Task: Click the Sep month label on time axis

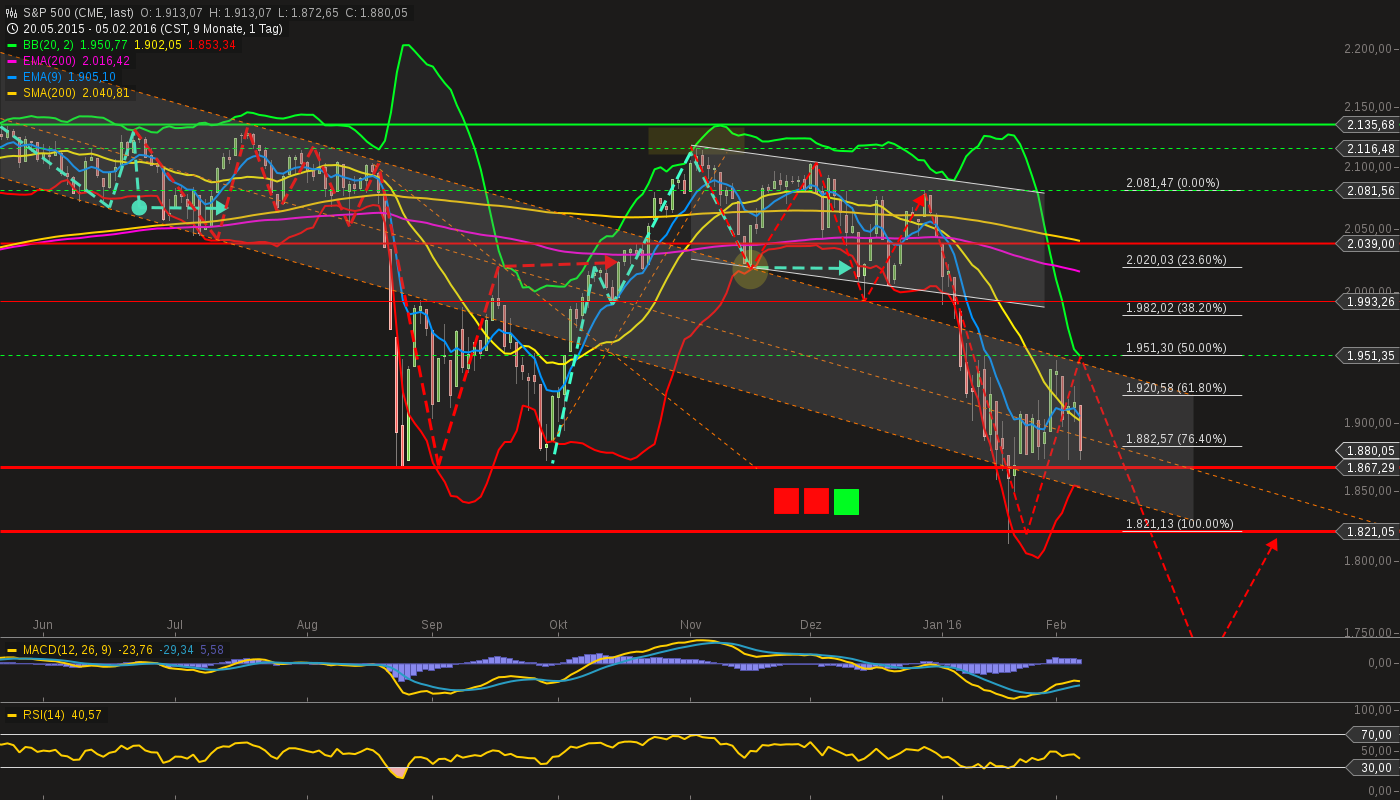Action: 431,625
